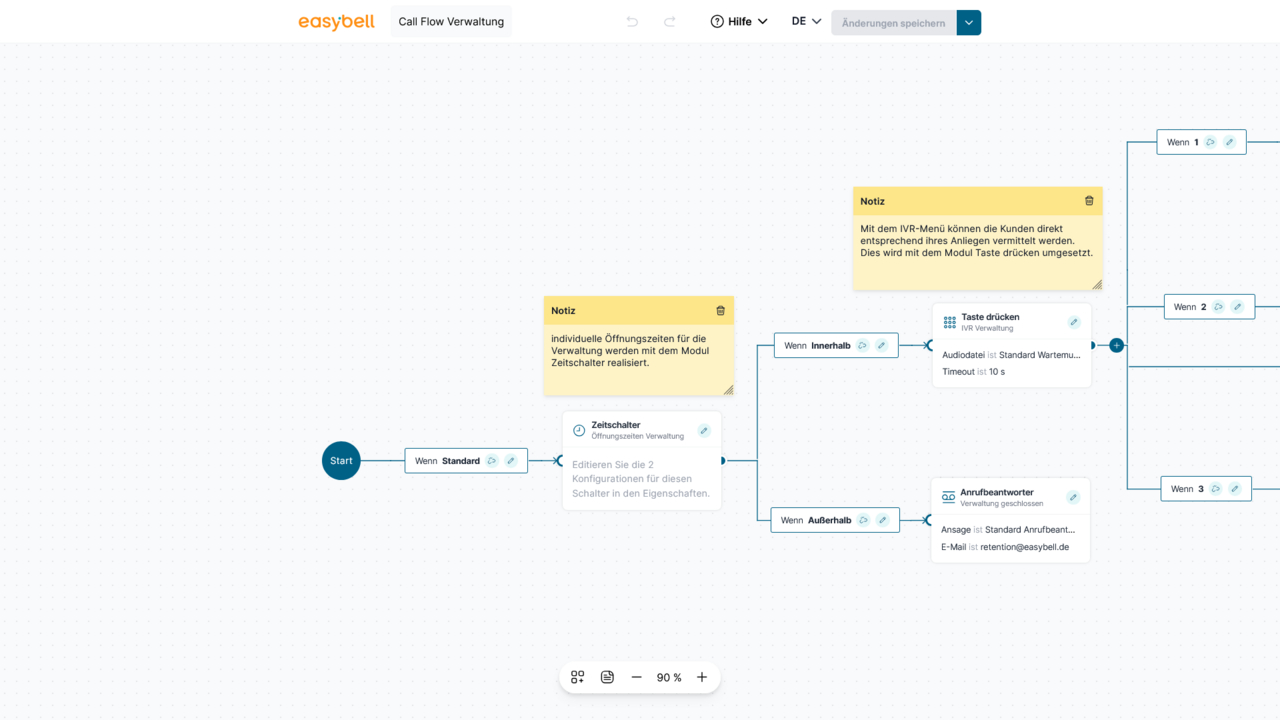The height and width of the screenshot is (720, 1280).
Task: Delete the IVR-Menü note with trash icon
Action: pos(1089,201)
